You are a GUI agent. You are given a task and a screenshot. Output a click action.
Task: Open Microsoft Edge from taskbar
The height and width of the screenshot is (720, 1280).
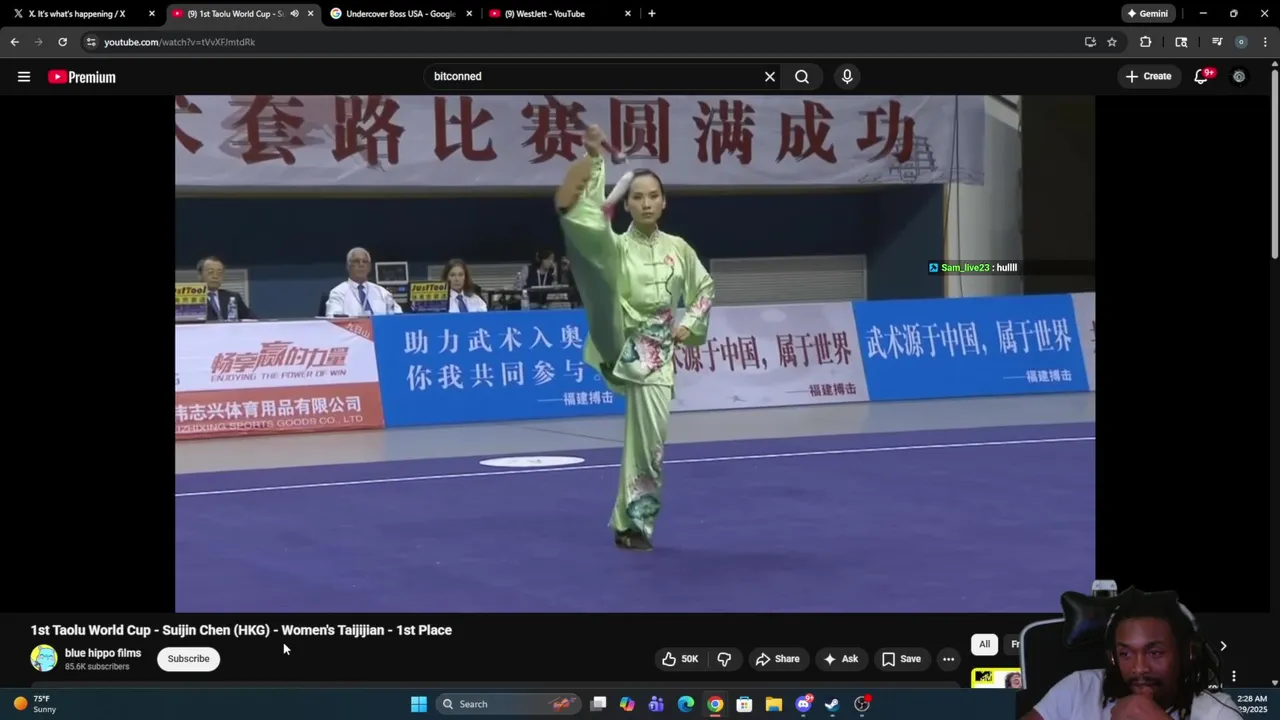point(686,704)
